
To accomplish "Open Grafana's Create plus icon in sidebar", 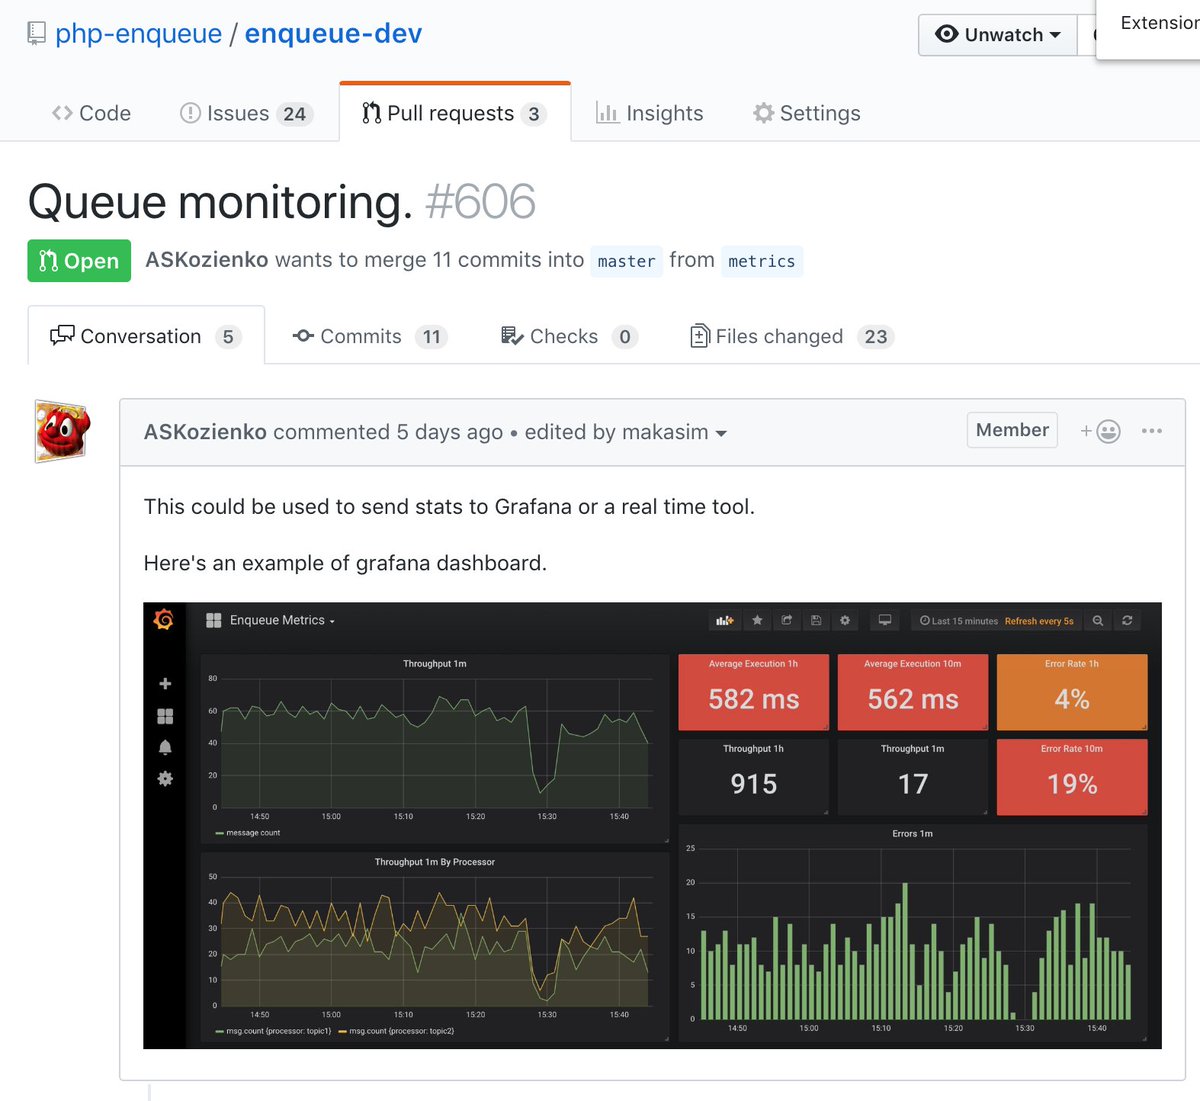I will [x=164, y=683].
